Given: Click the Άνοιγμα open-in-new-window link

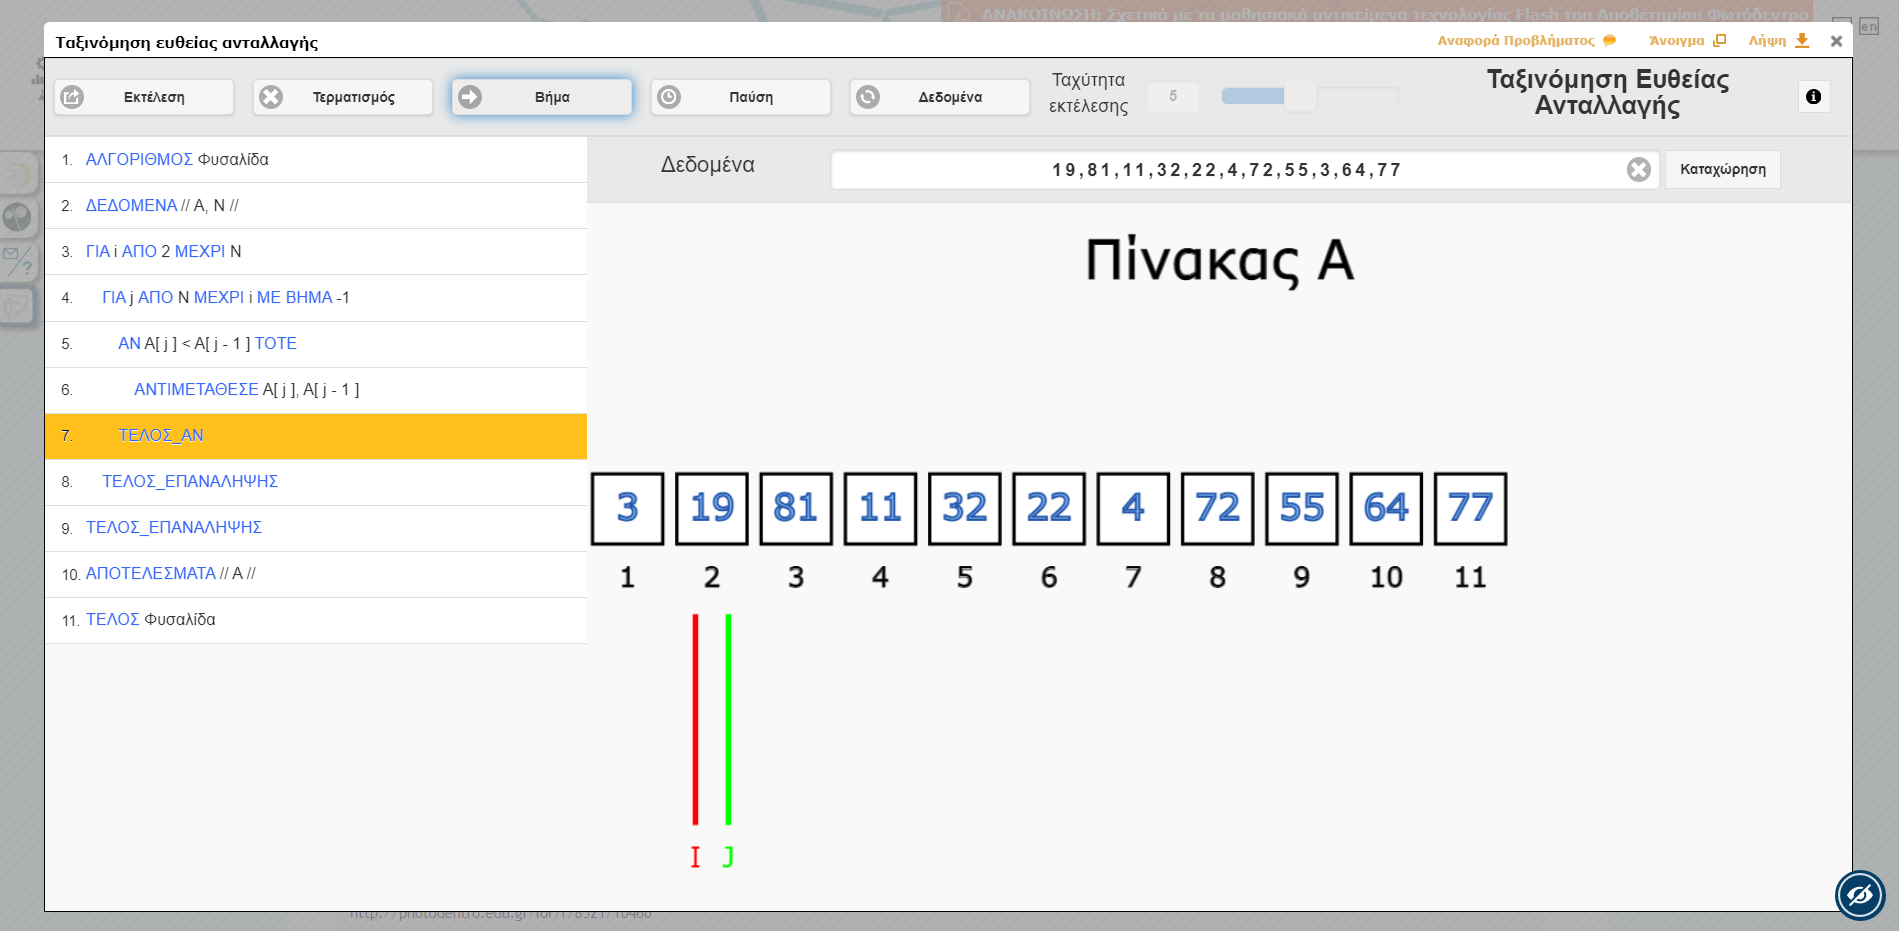Looking at the screenshot, I should click(1686, 41).
